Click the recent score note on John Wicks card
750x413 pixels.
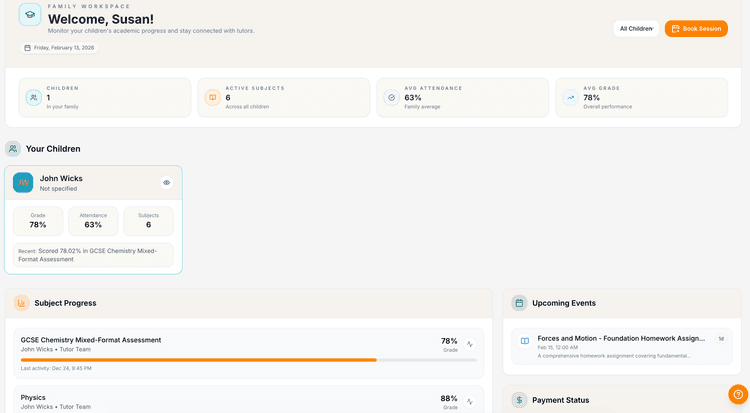(x=93, y=255)
